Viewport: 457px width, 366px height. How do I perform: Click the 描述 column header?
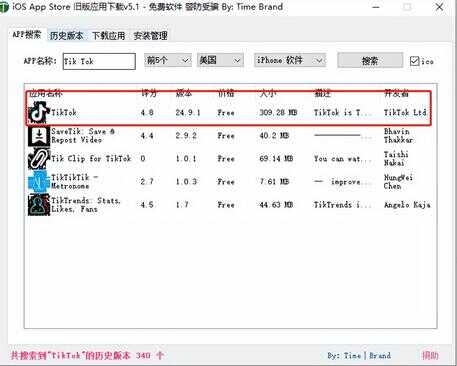pos(322,93)
